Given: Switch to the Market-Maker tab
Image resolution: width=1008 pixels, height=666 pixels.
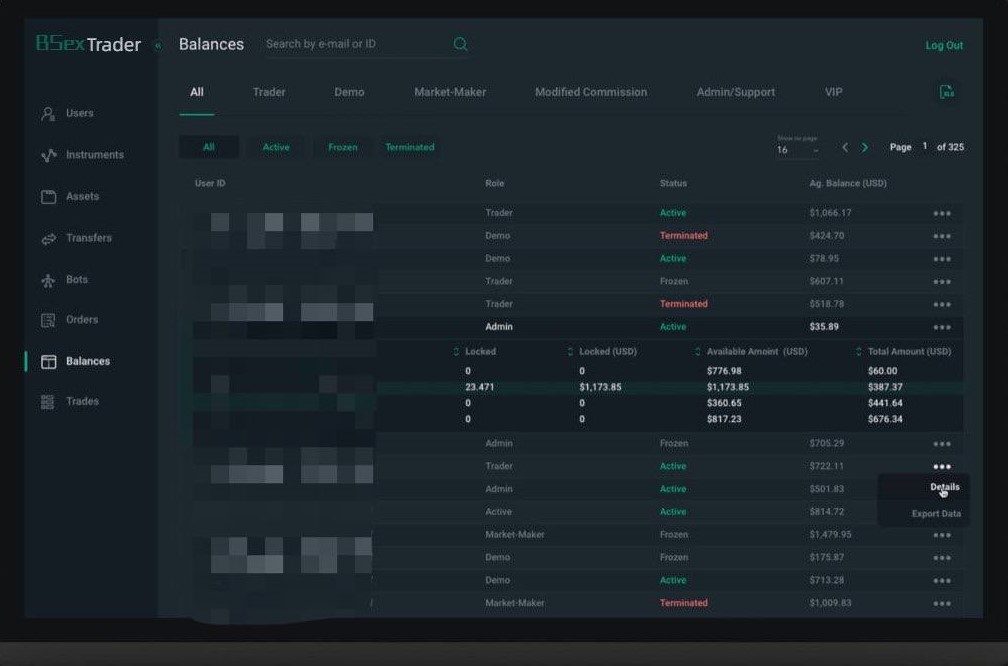Looking at the screenshot, I should pos(450,92).
